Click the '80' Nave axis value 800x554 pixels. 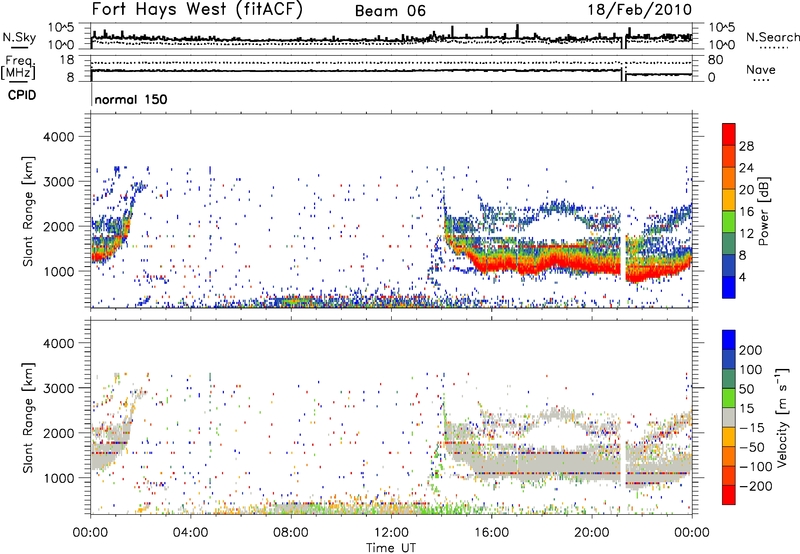[x=715, y=60]
